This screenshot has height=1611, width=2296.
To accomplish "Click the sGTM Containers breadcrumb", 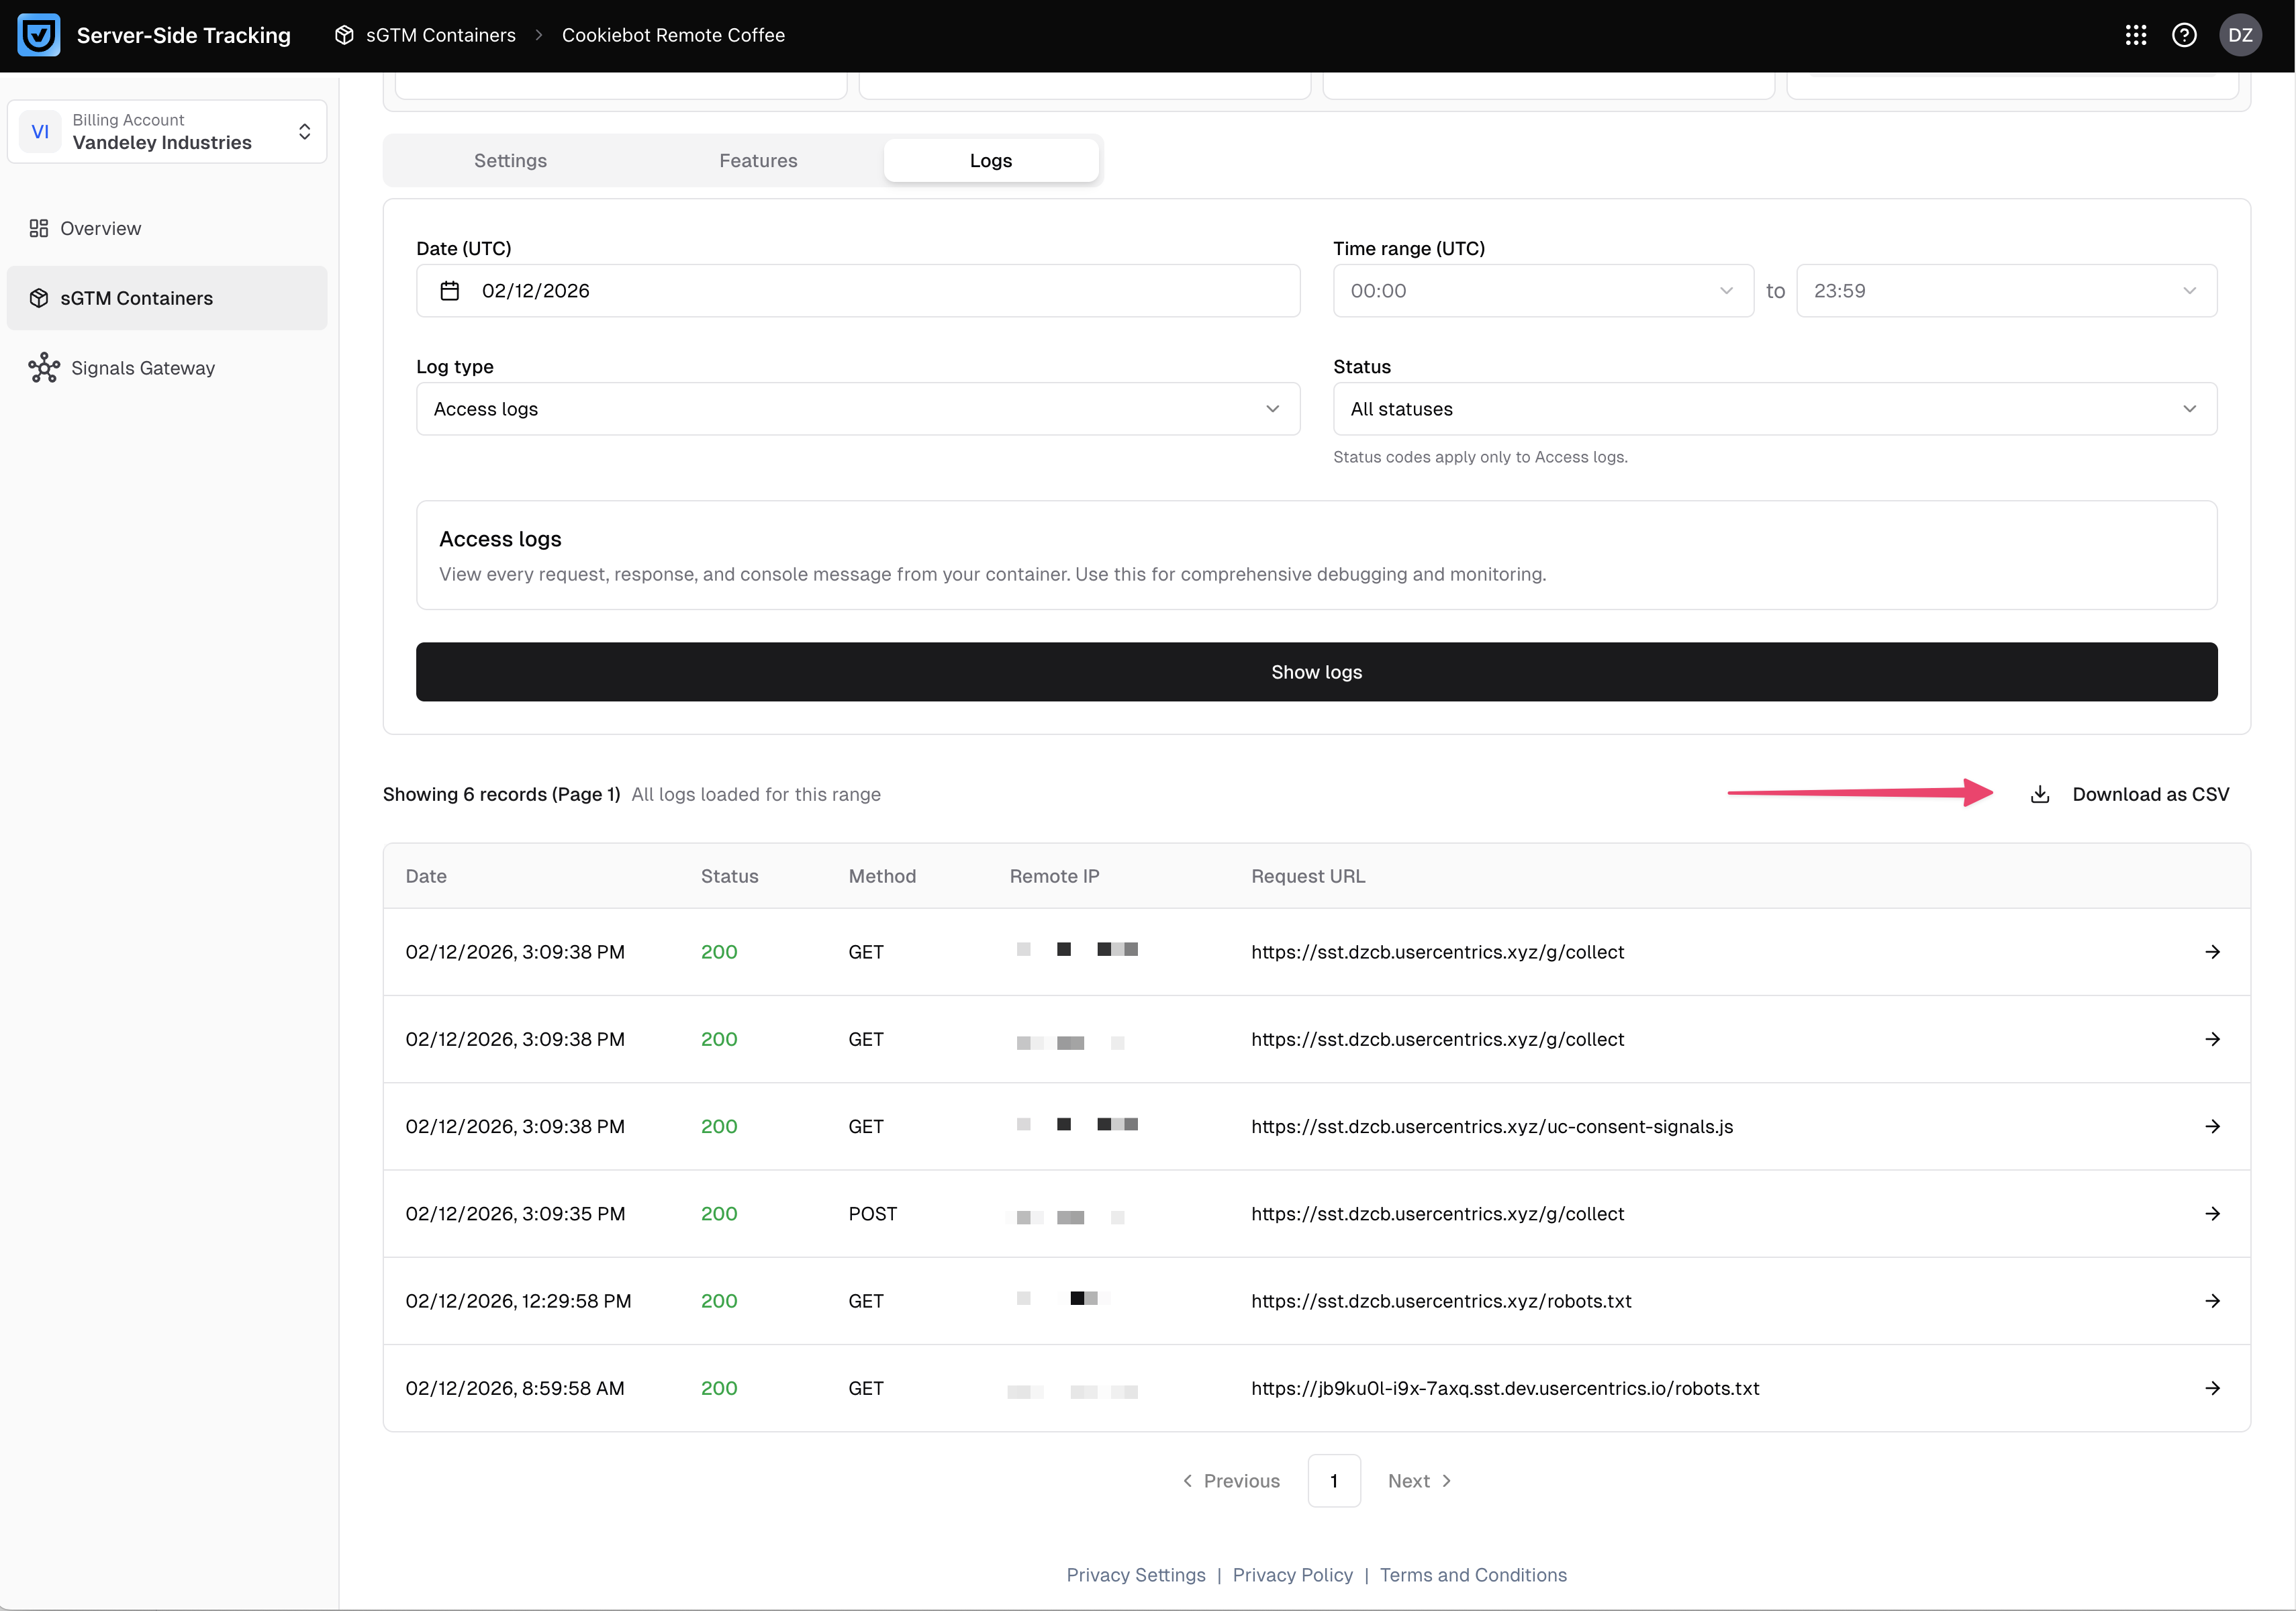I will click(440, 35).
